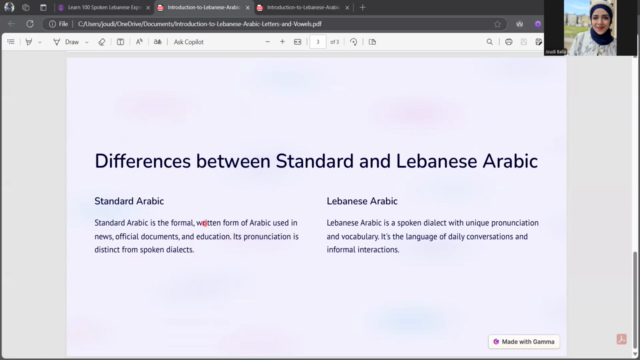
Task: Close the rightmost Introduction-to-Lebanese-Arabic tab
Action: coord(347,7)
